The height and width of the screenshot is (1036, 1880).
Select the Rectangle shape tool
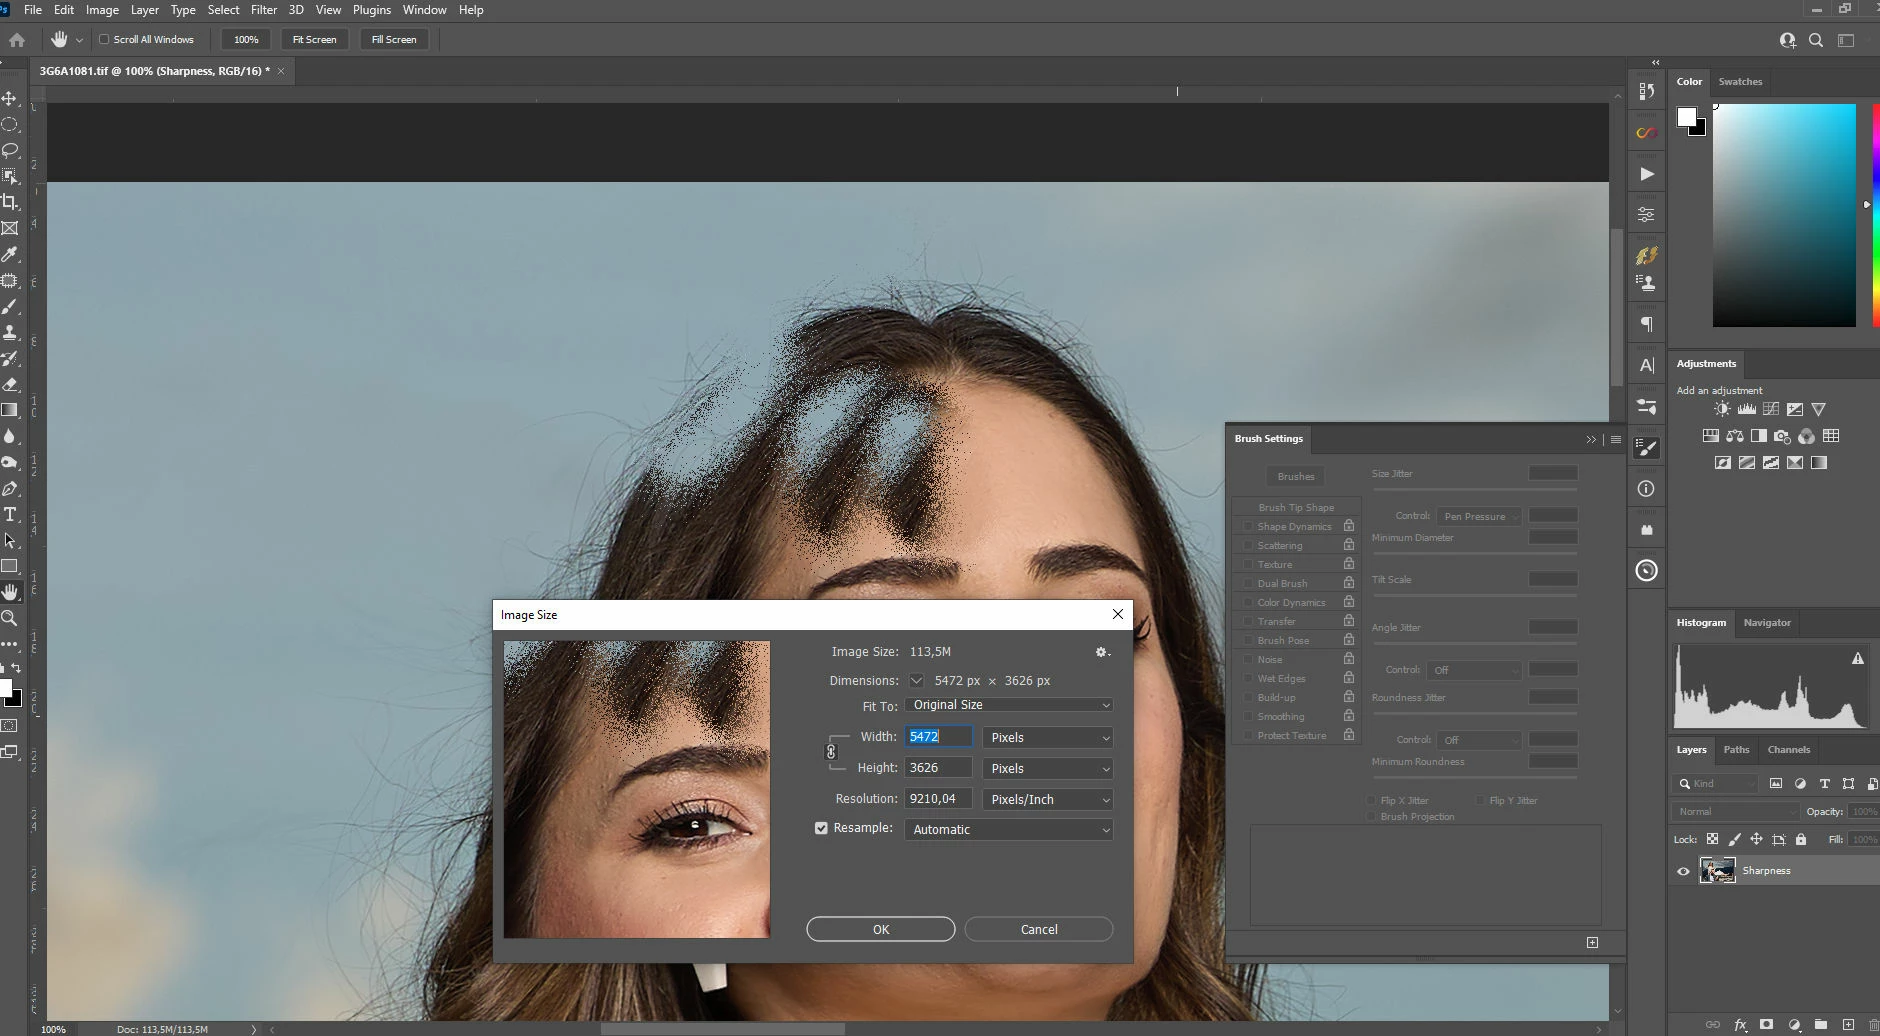[x=10, y=566]
